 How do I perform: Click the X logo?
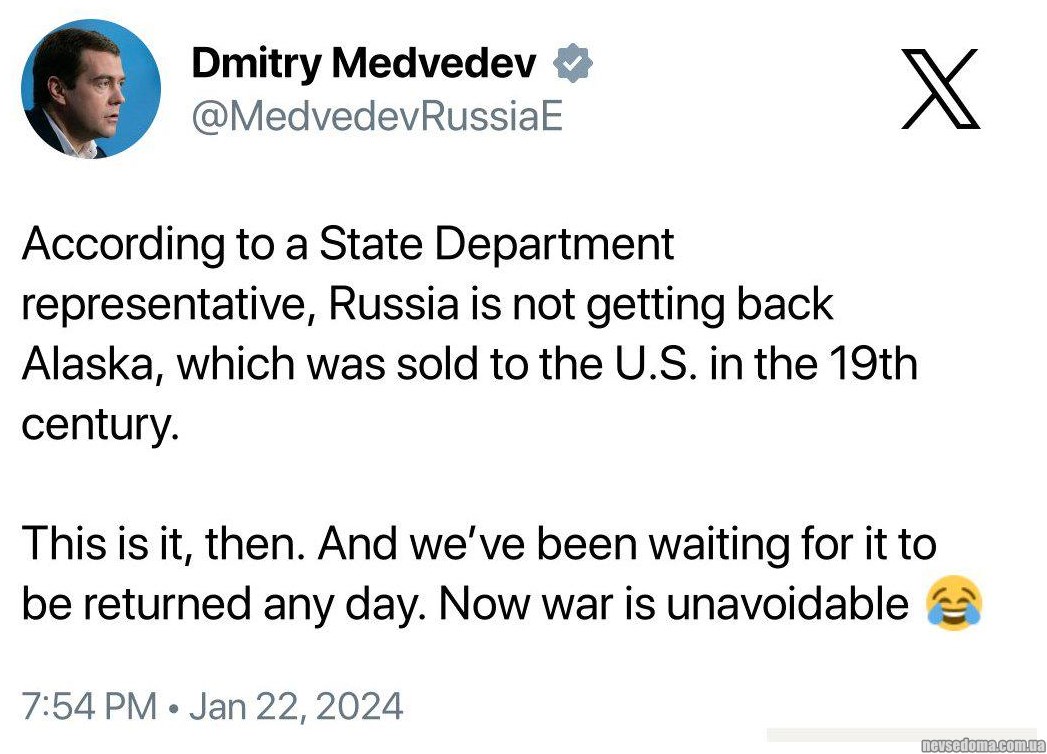point(940,91)
